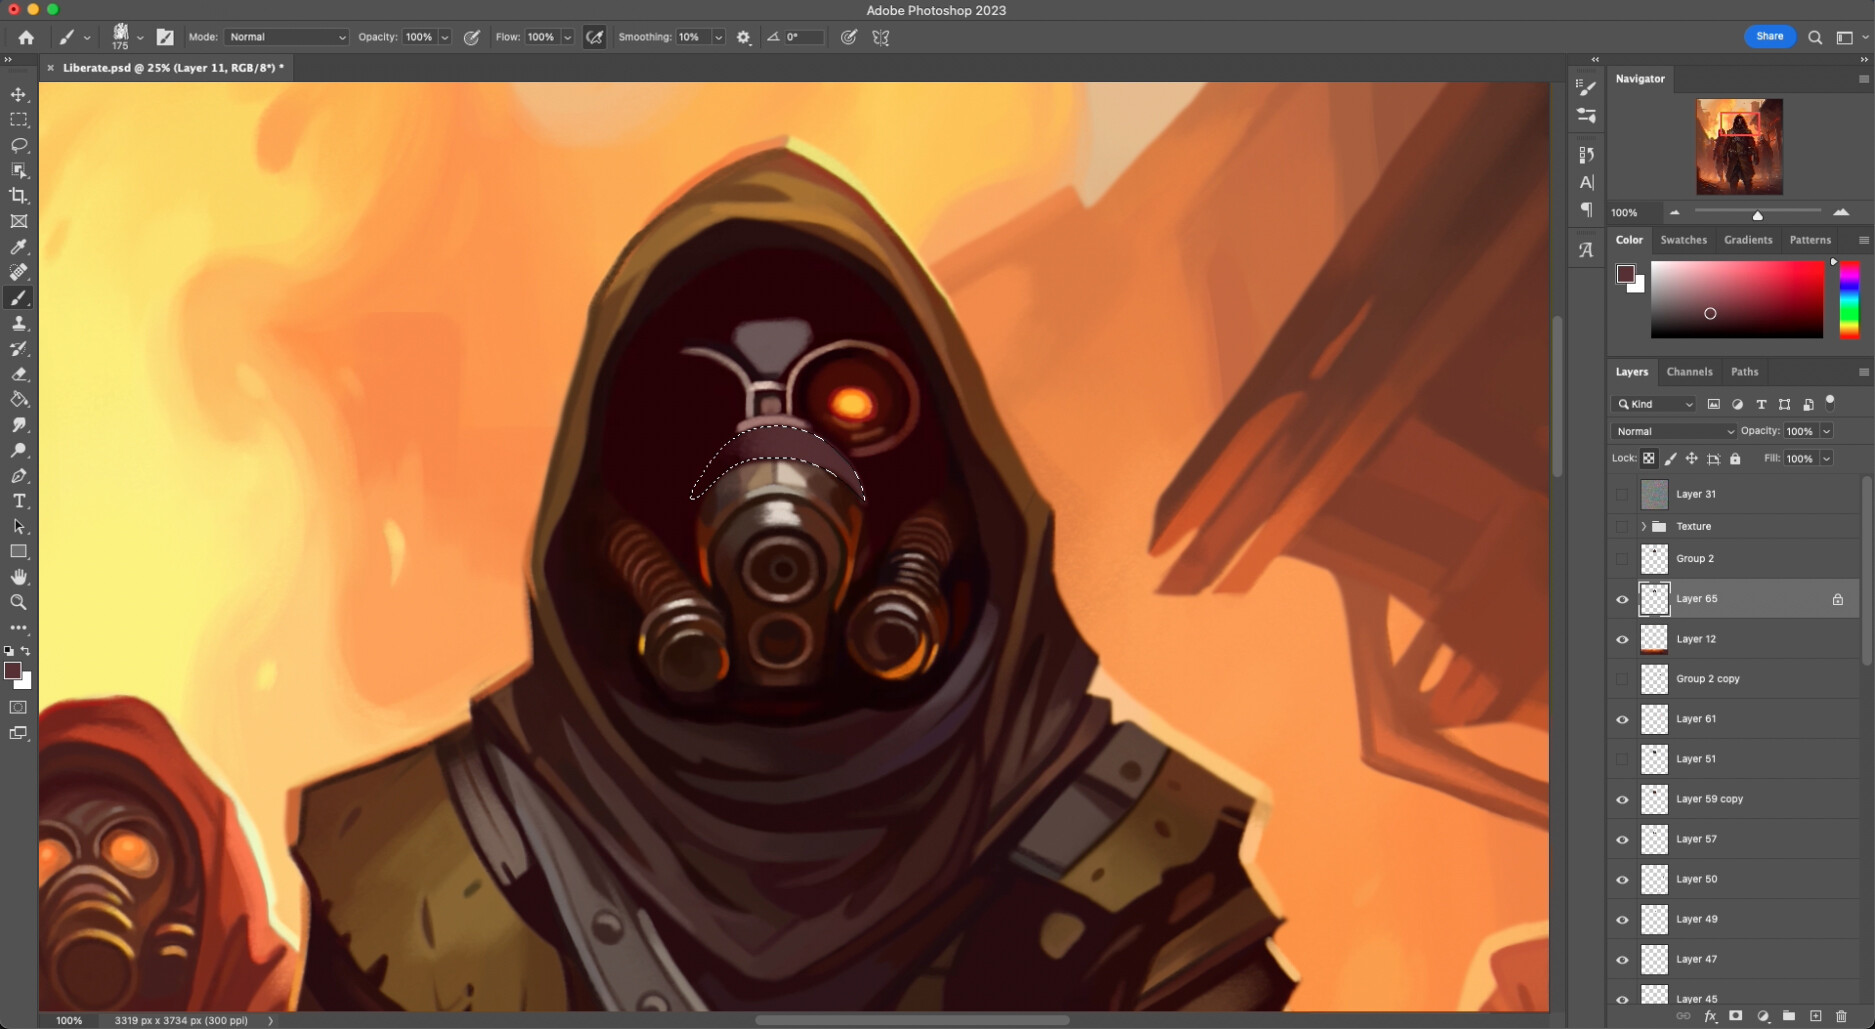The height and width of the screenshot is (1029, 1875).
Task: Click the Navigator preview thumbnail
Action: [x=1739, y=146]
